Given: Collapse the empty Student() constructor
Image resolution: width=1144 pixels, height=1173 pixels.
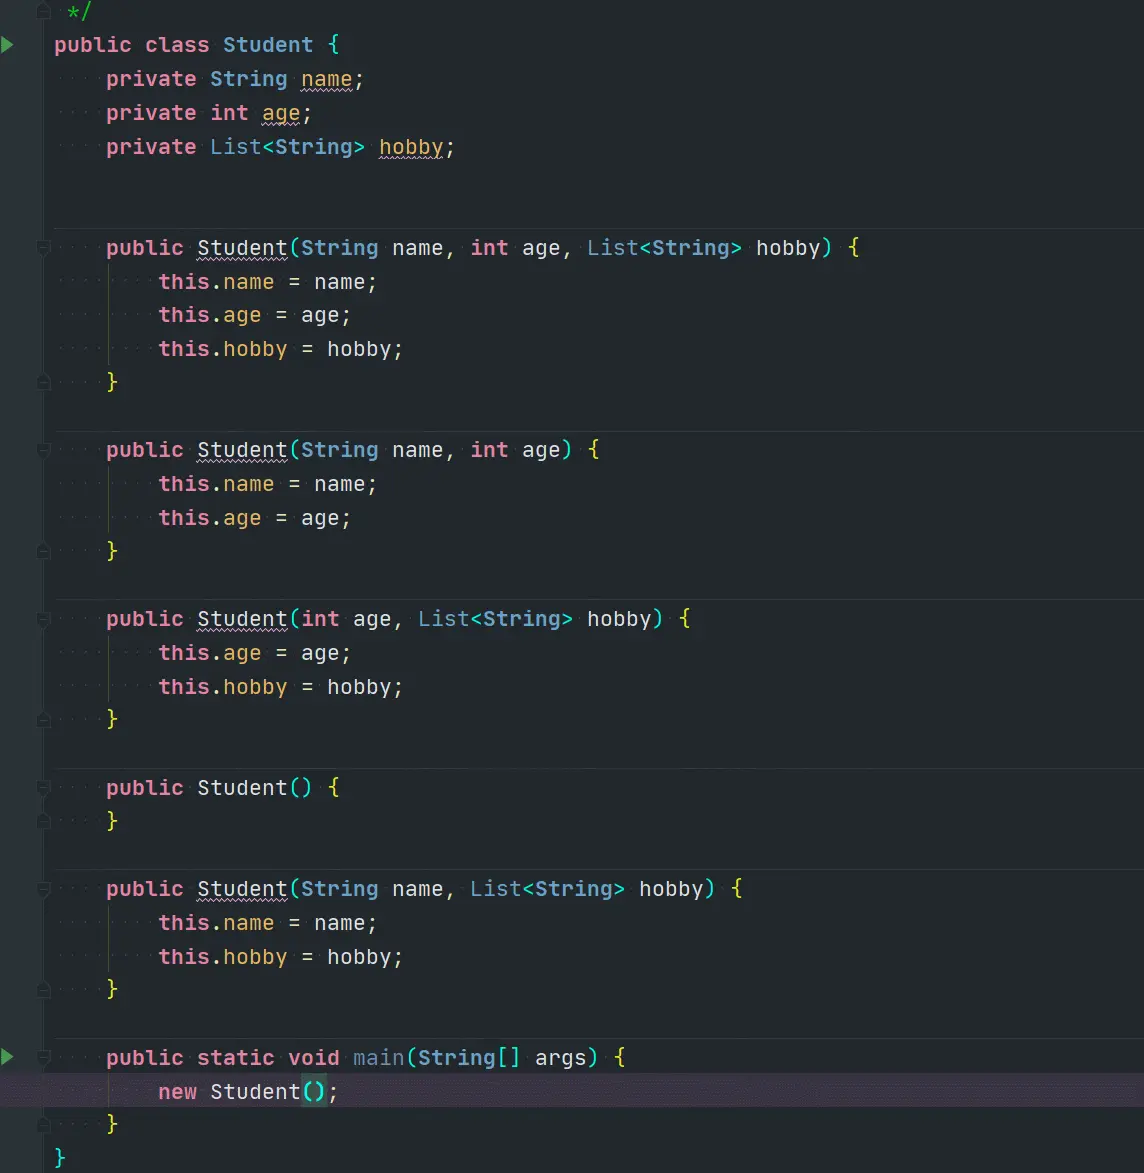Looking at the screenshot, I should (43, 788).
